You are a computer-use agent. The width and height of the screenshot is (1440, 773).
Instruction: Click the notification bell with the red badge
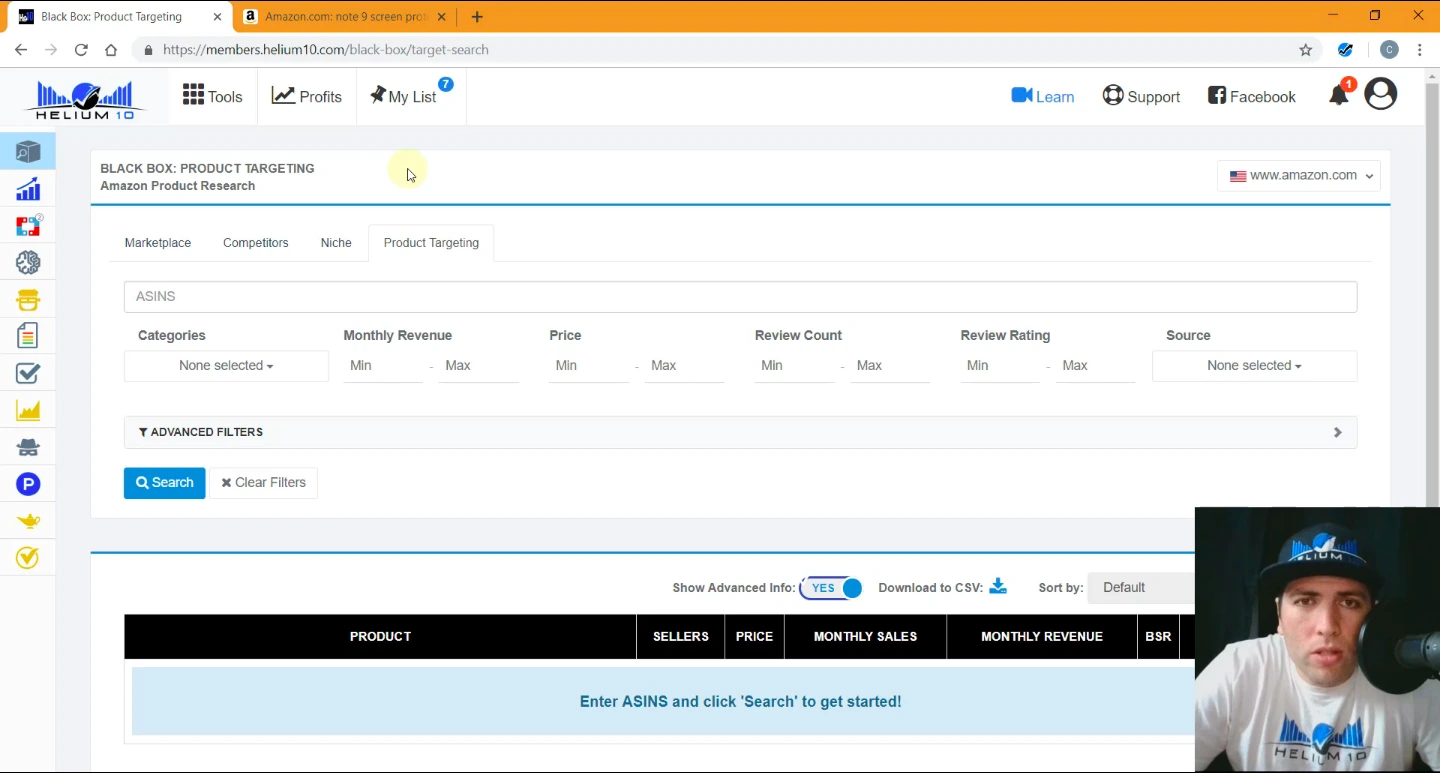click(1339, 93)
